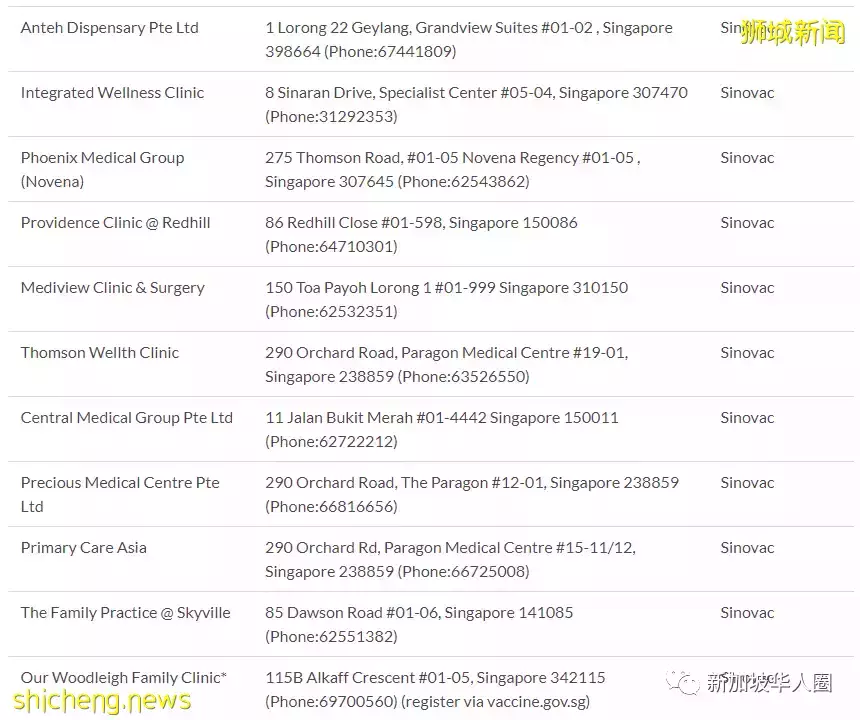
Task: Click Sinovac in the Central Medical Group row
Action: [747, 418]
